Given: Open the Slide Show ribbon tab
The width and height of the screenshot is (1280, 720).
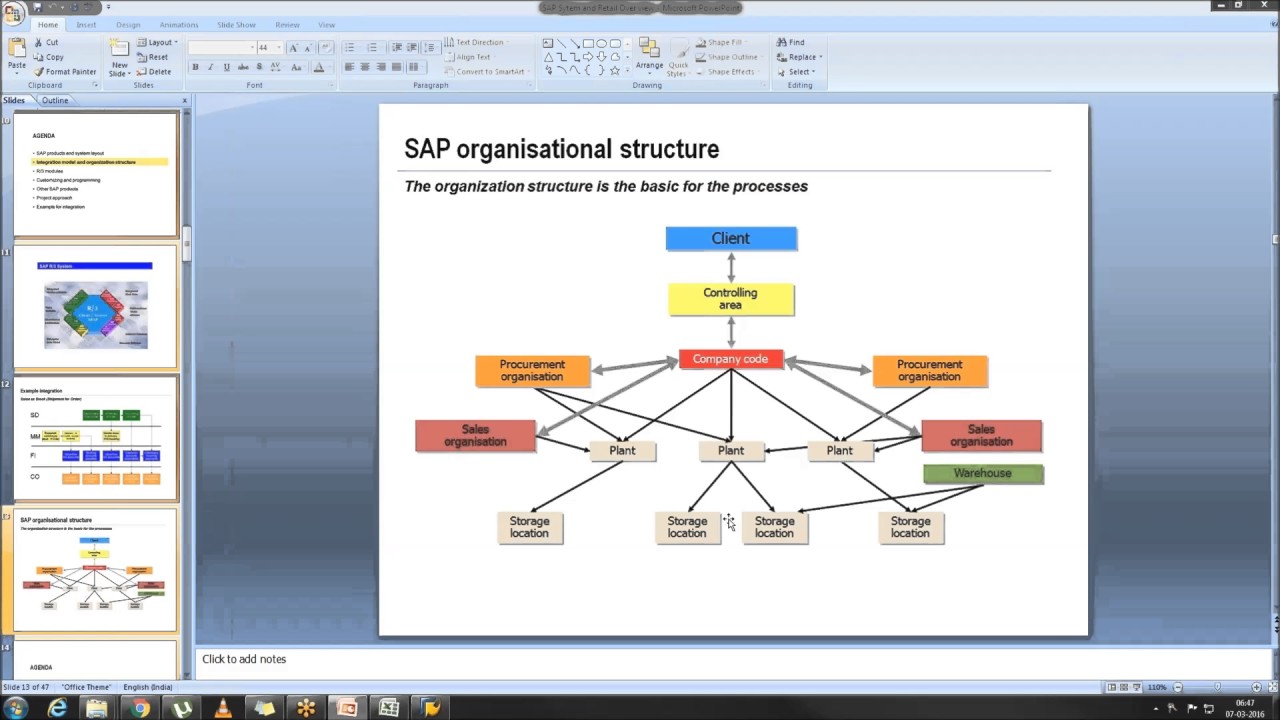Looking at the screenshot, I should click(x=236, y=25).
